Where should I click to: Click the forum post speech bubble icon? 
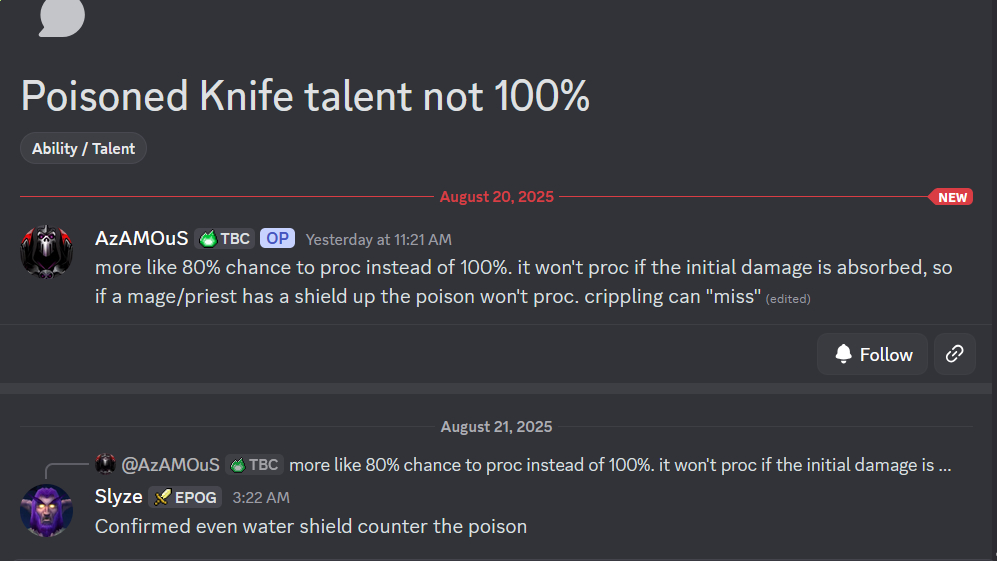click(x=61, y=17)
